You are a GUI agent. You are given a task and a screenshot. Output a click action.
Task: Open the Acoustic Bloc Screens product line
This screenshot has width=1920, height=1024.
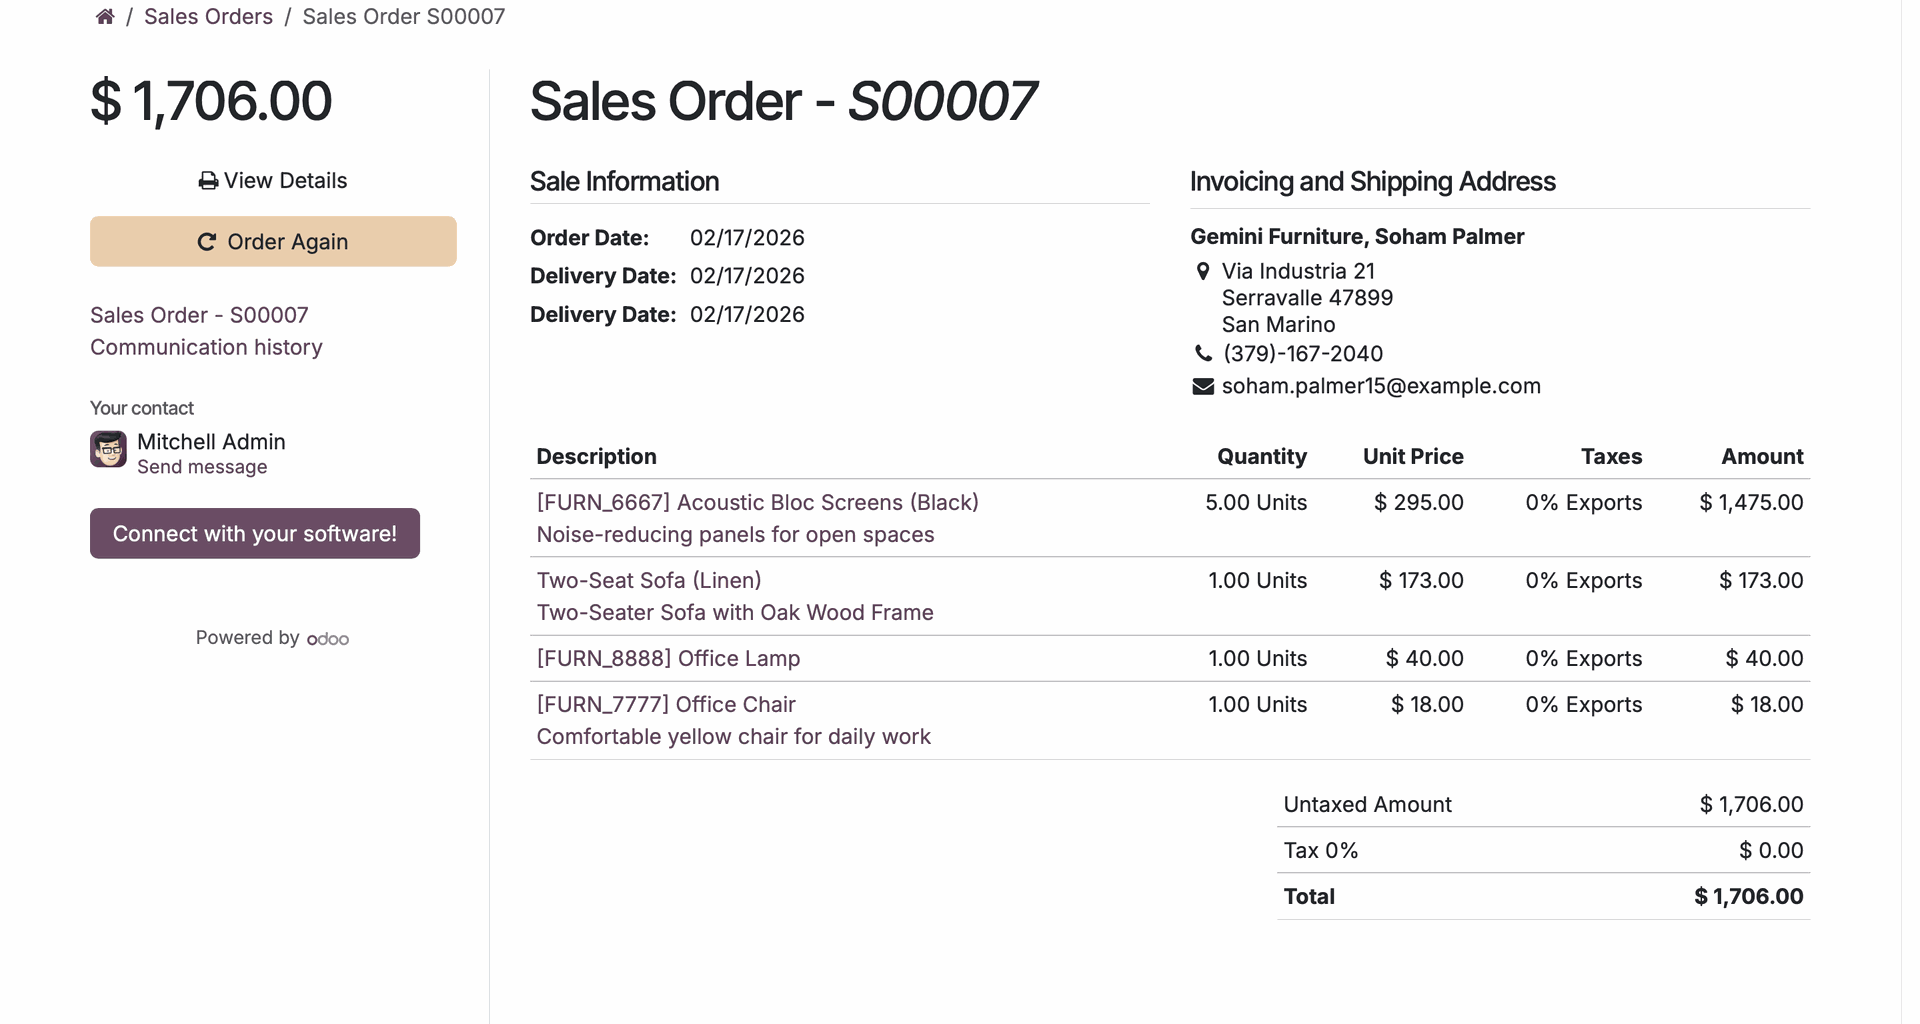[757, 503]
